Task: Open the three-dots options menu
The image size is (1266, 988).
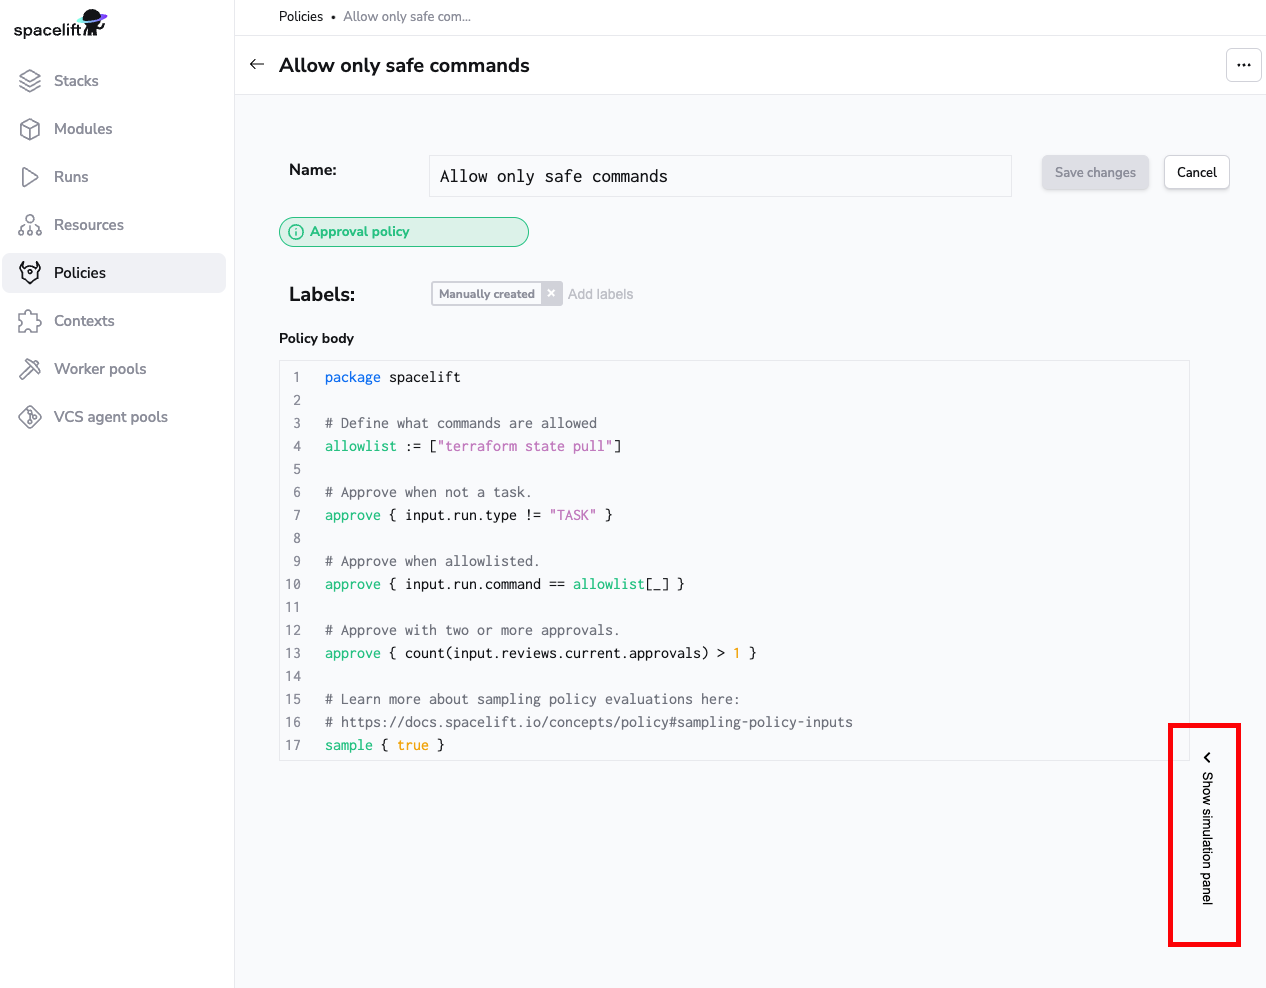Action: click(x=1243, y=65)
